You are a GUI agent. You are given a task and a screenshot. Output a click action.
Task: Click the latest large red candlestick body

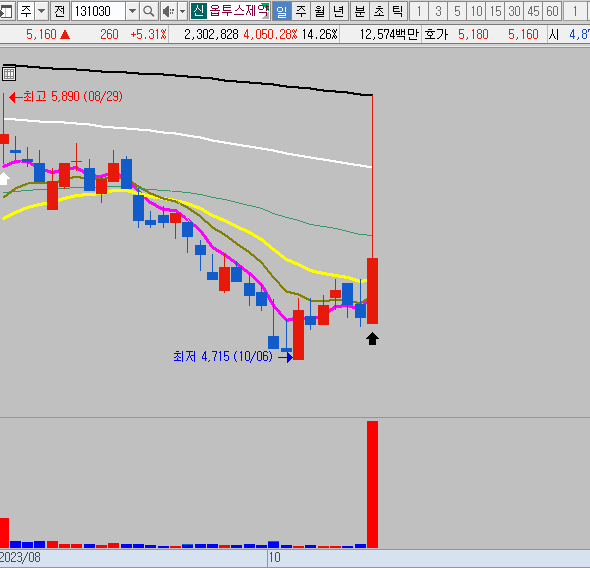pos(373,291)
